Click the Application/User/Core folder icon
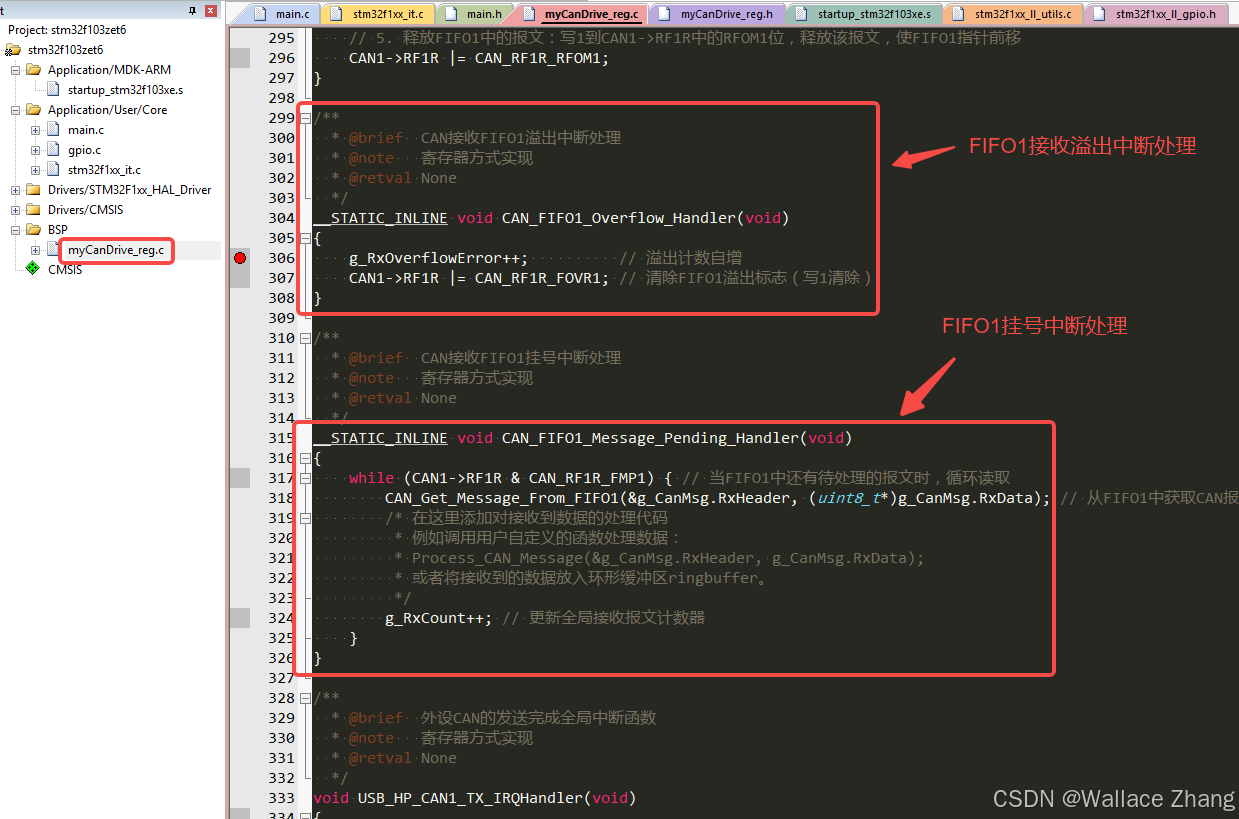The image size is (1239, 819). 33,110
